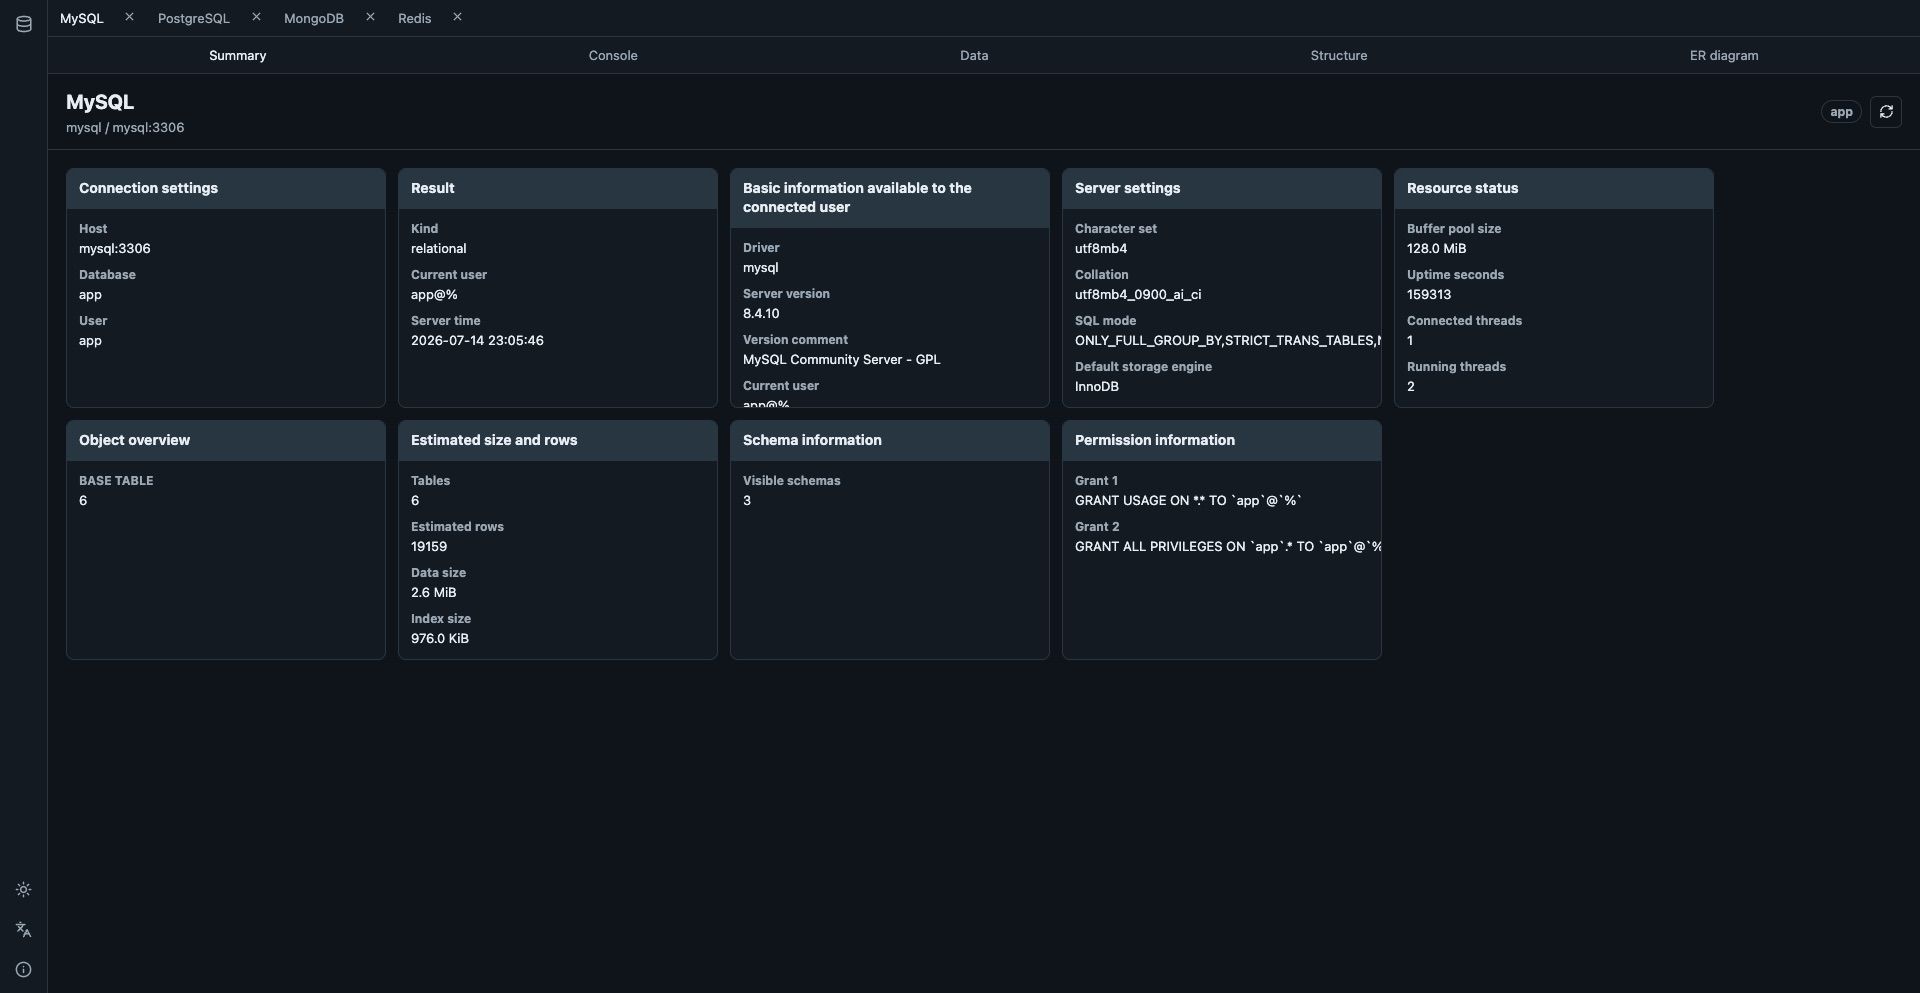
Task: Select default storage engine InnoDB
Action: [x=1097, y=387]
